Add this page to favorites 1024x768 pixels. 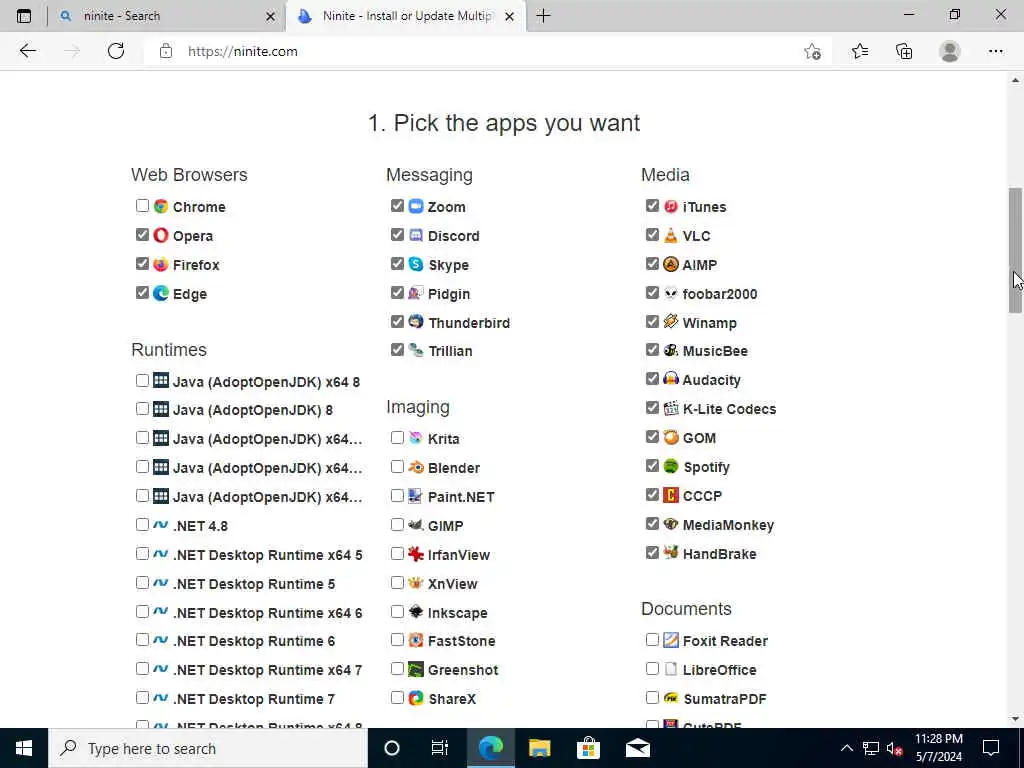tap(812, 51)
